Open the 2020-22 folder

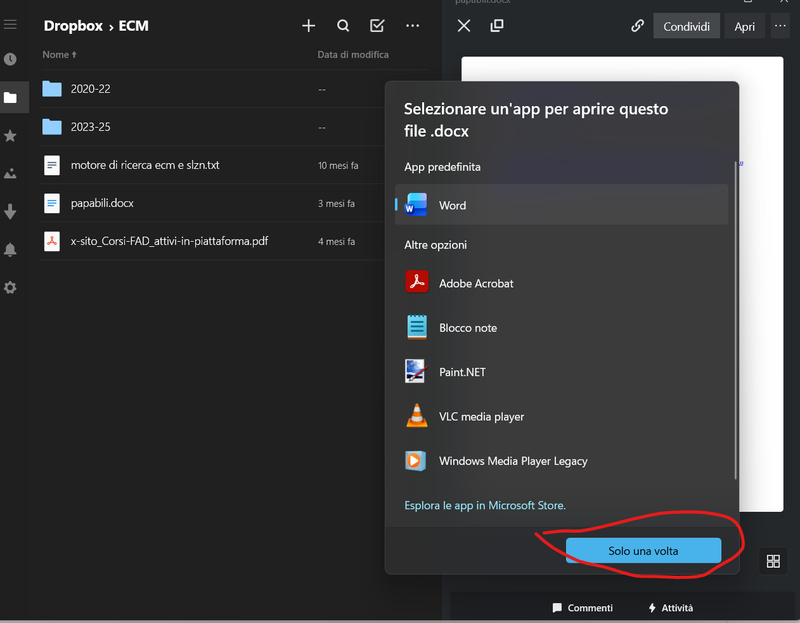(90, 89)
